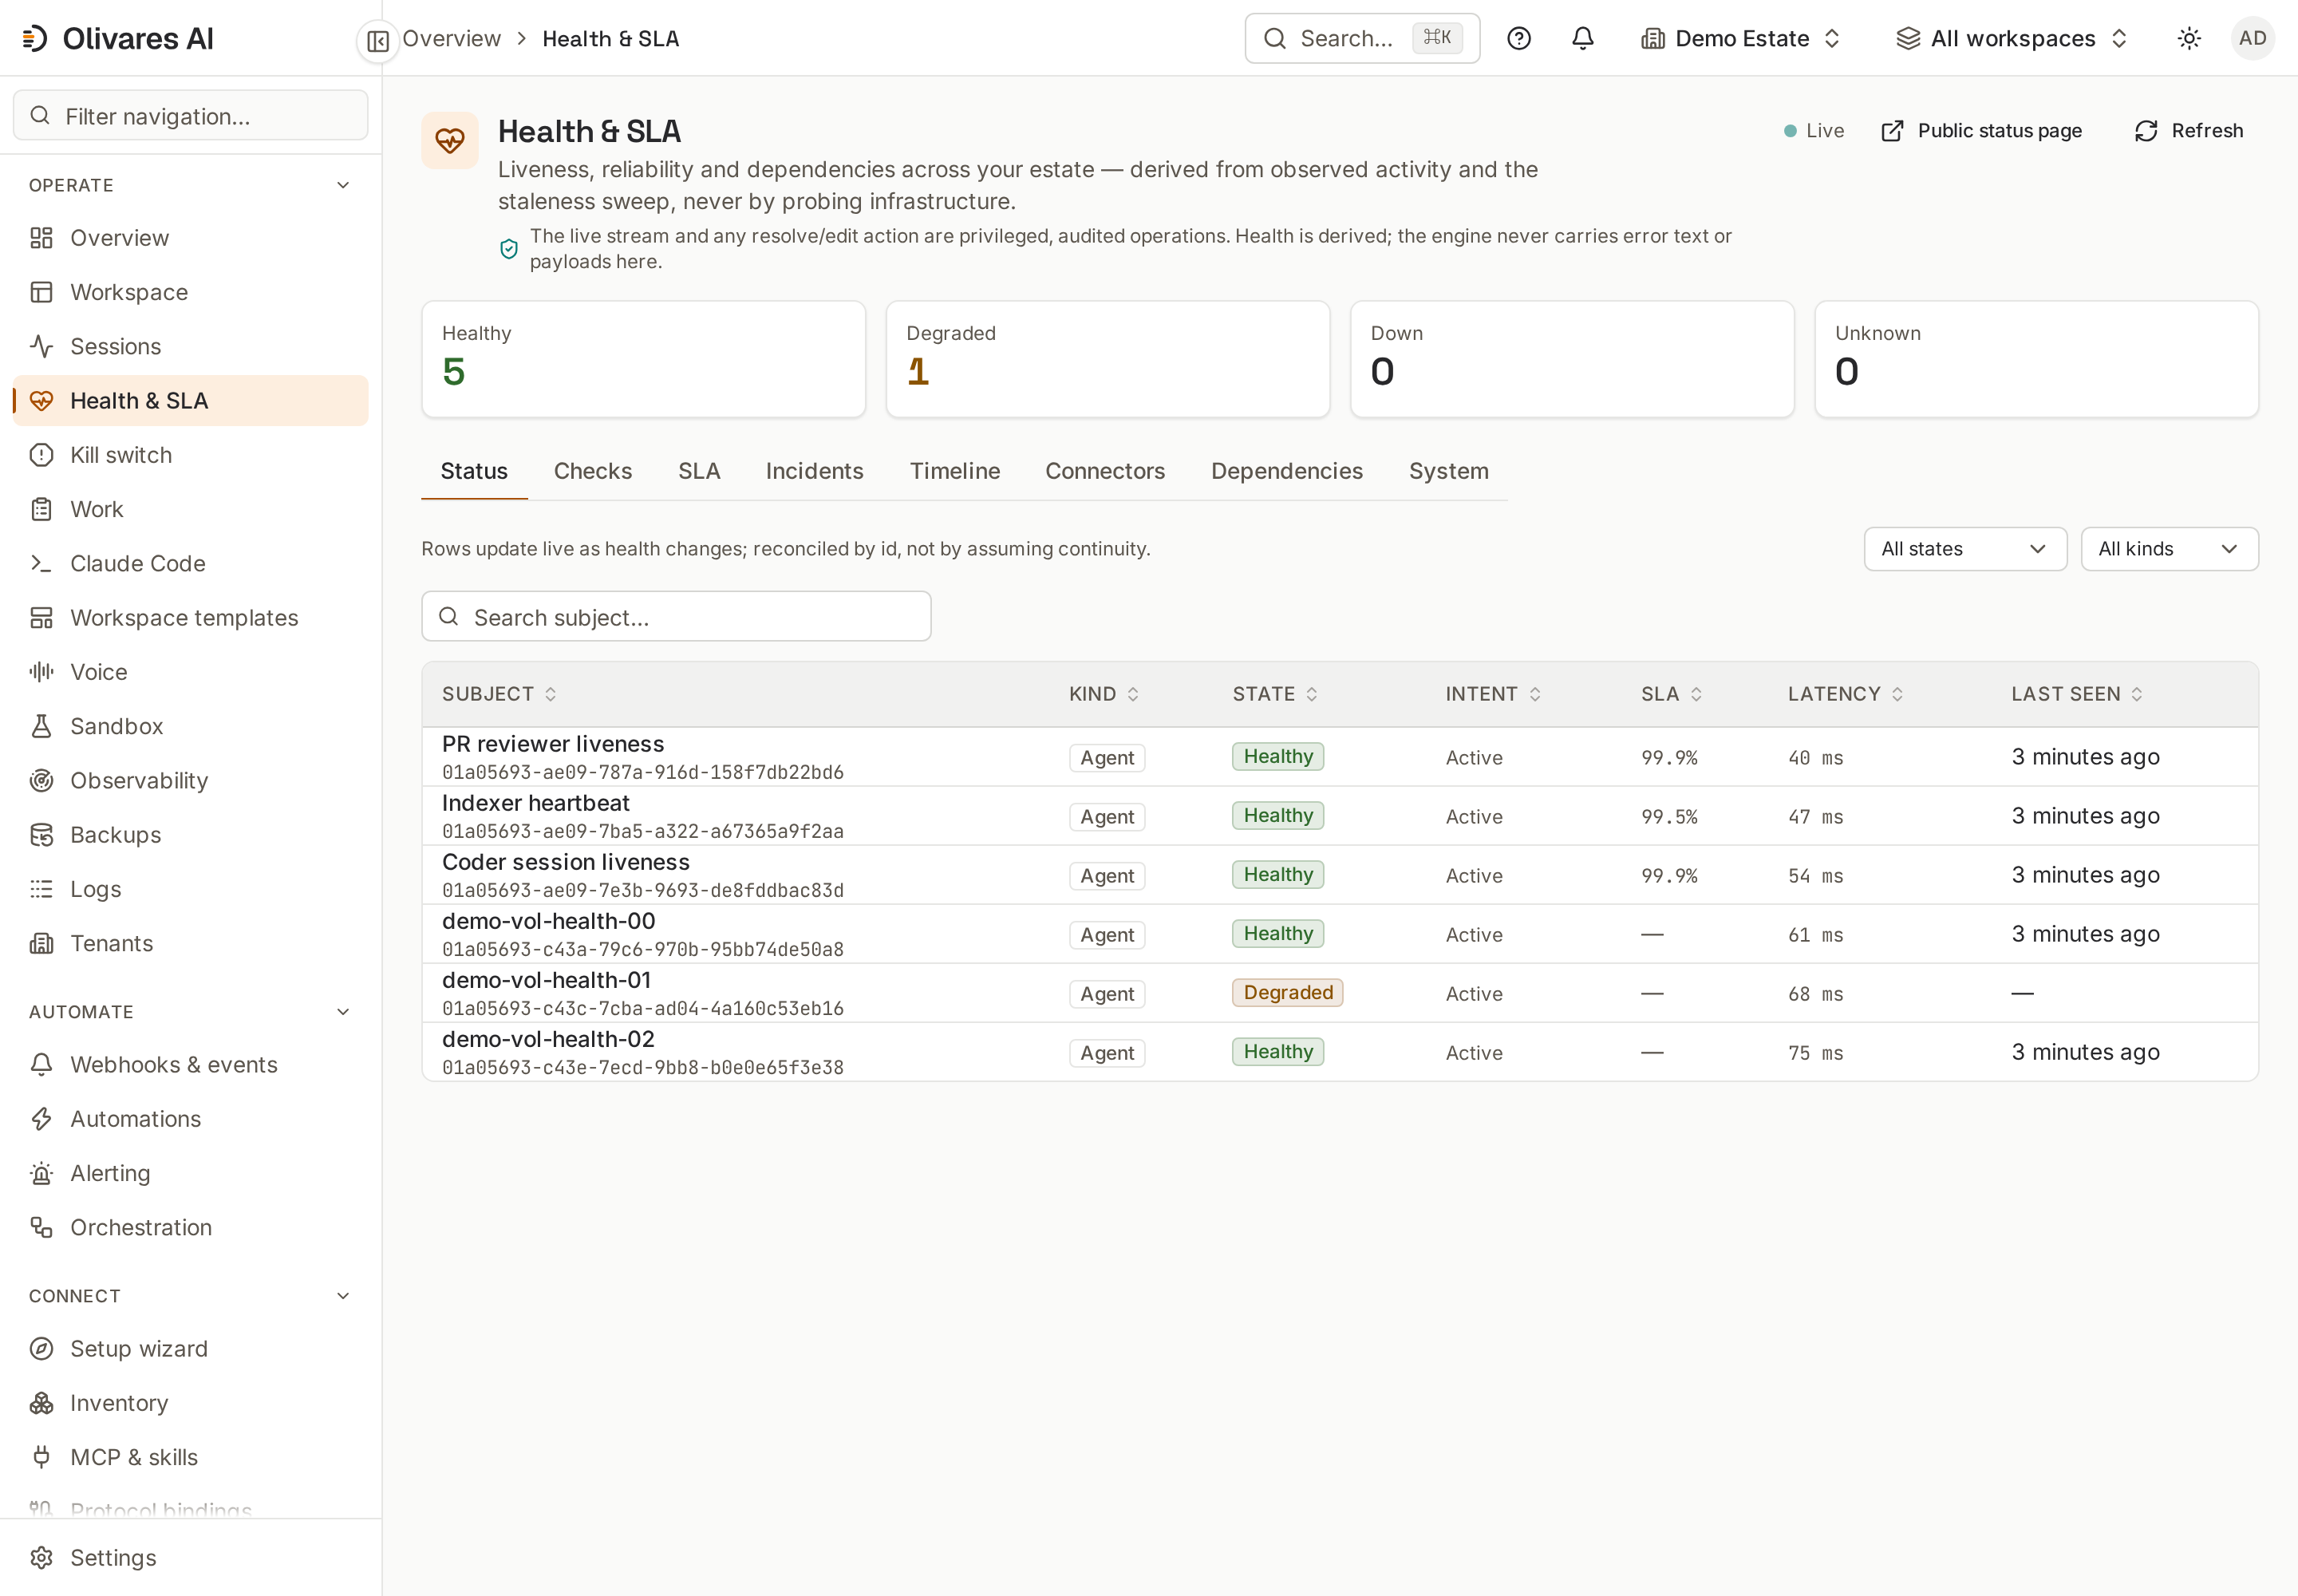Open the All states filter dropdown
The height and width of the screenshot is (1596, 2298).
tap(1965, 549)
